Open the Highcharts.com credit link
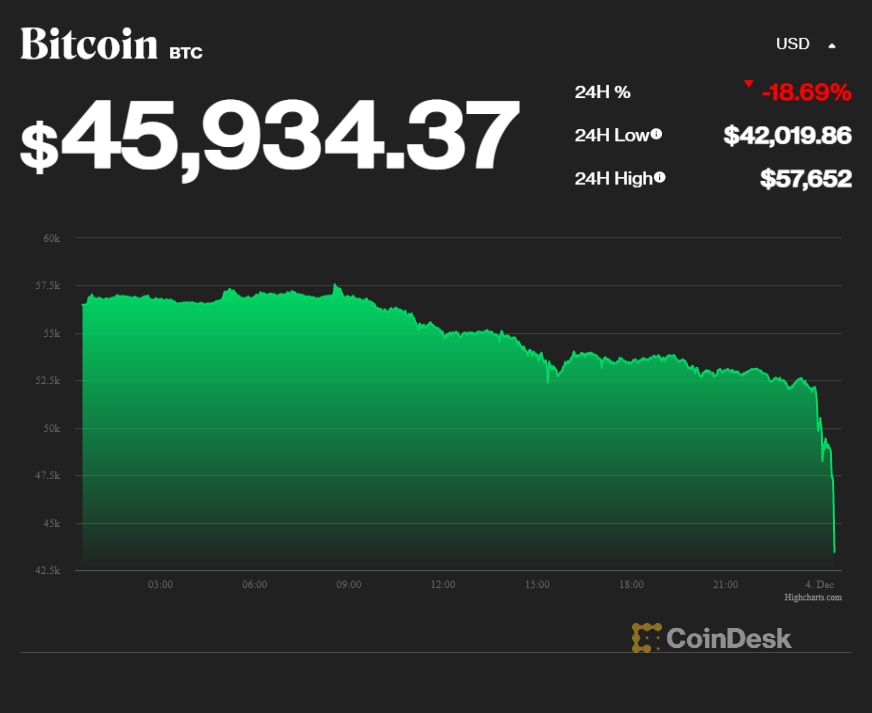 click(x=813, y=597)
